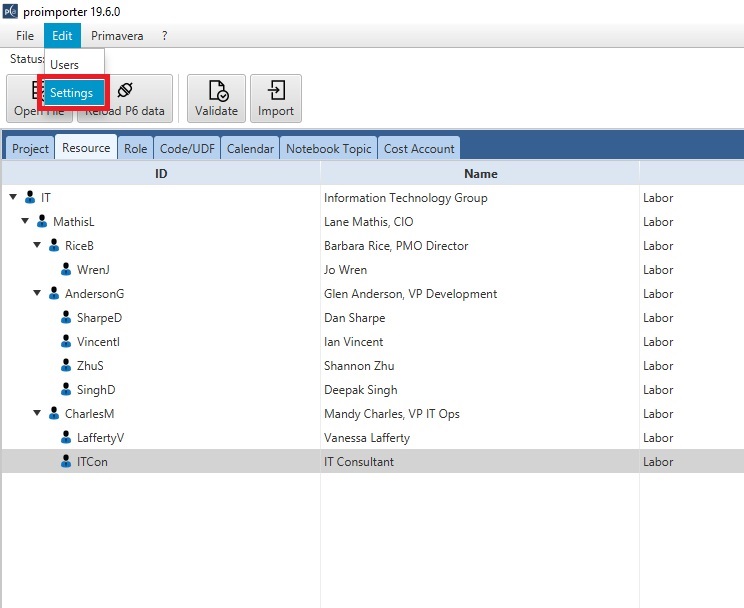Click the Import toolbar icon
Image resolution: width=744 pixels, height=608 pixels.
coord(276,92)
